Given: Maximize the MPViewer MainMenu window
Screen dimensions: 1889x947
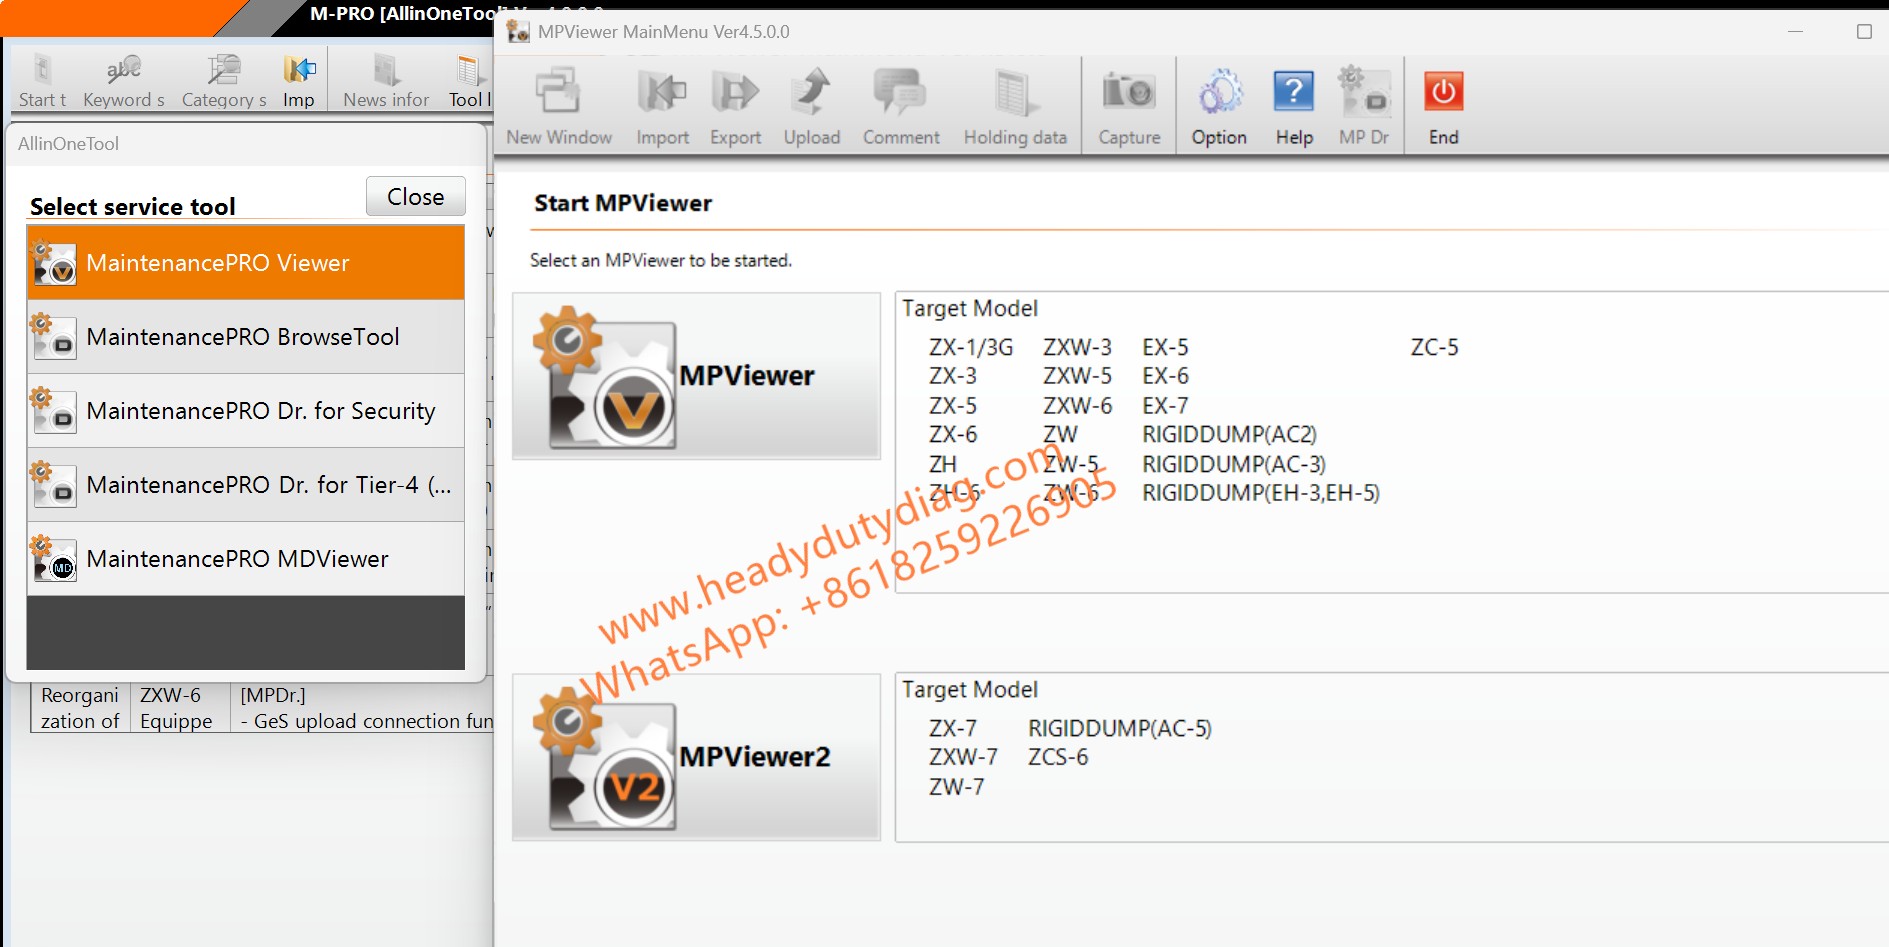Looking at the screenshot, I should pos(1864,31).
